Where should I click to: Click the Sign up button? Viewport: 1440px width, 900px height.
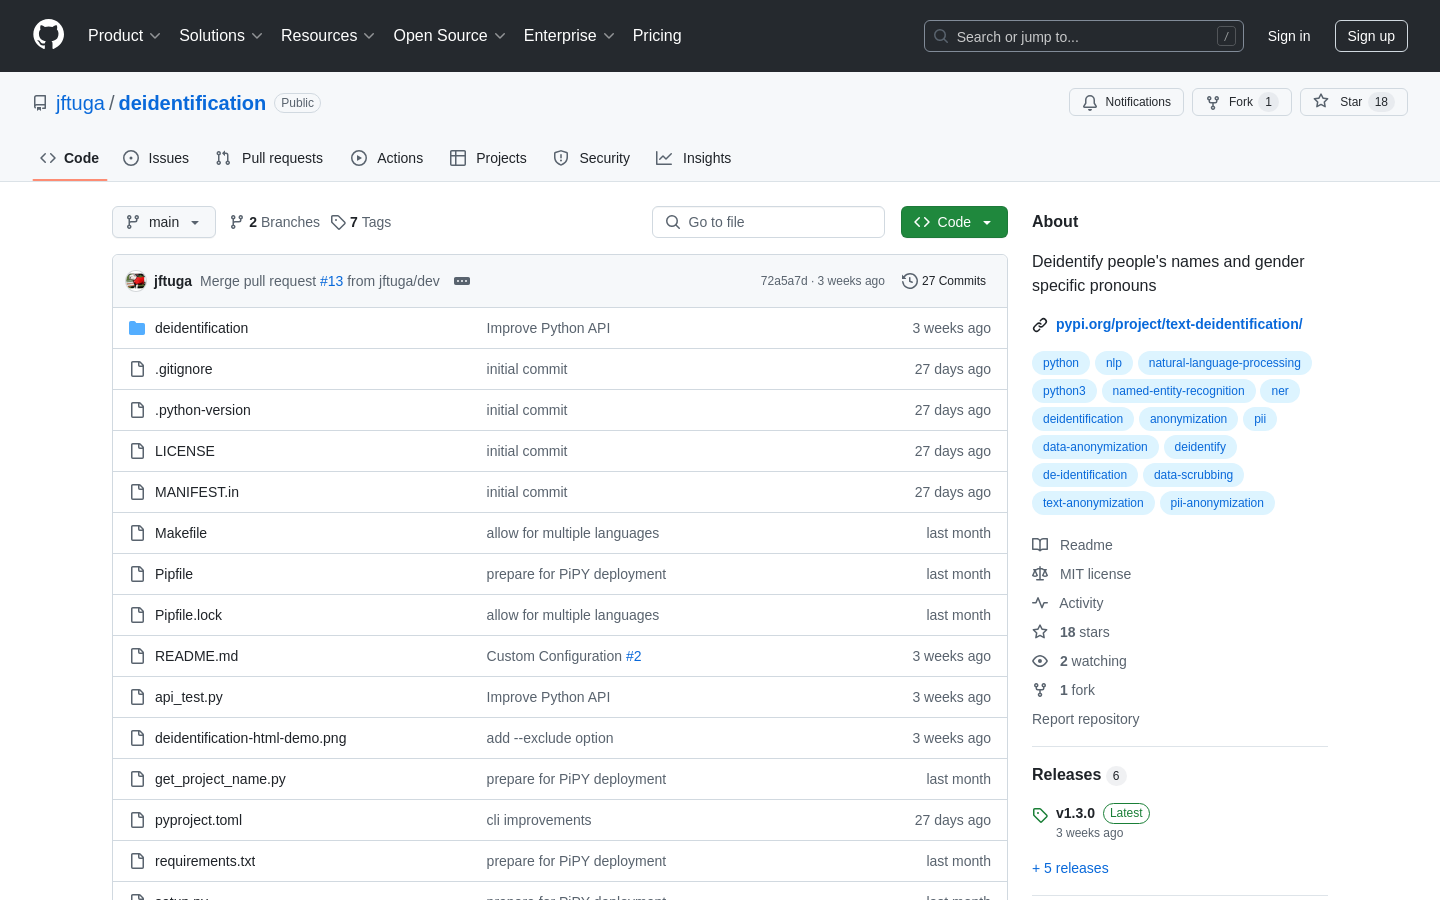pos(1371,36)
